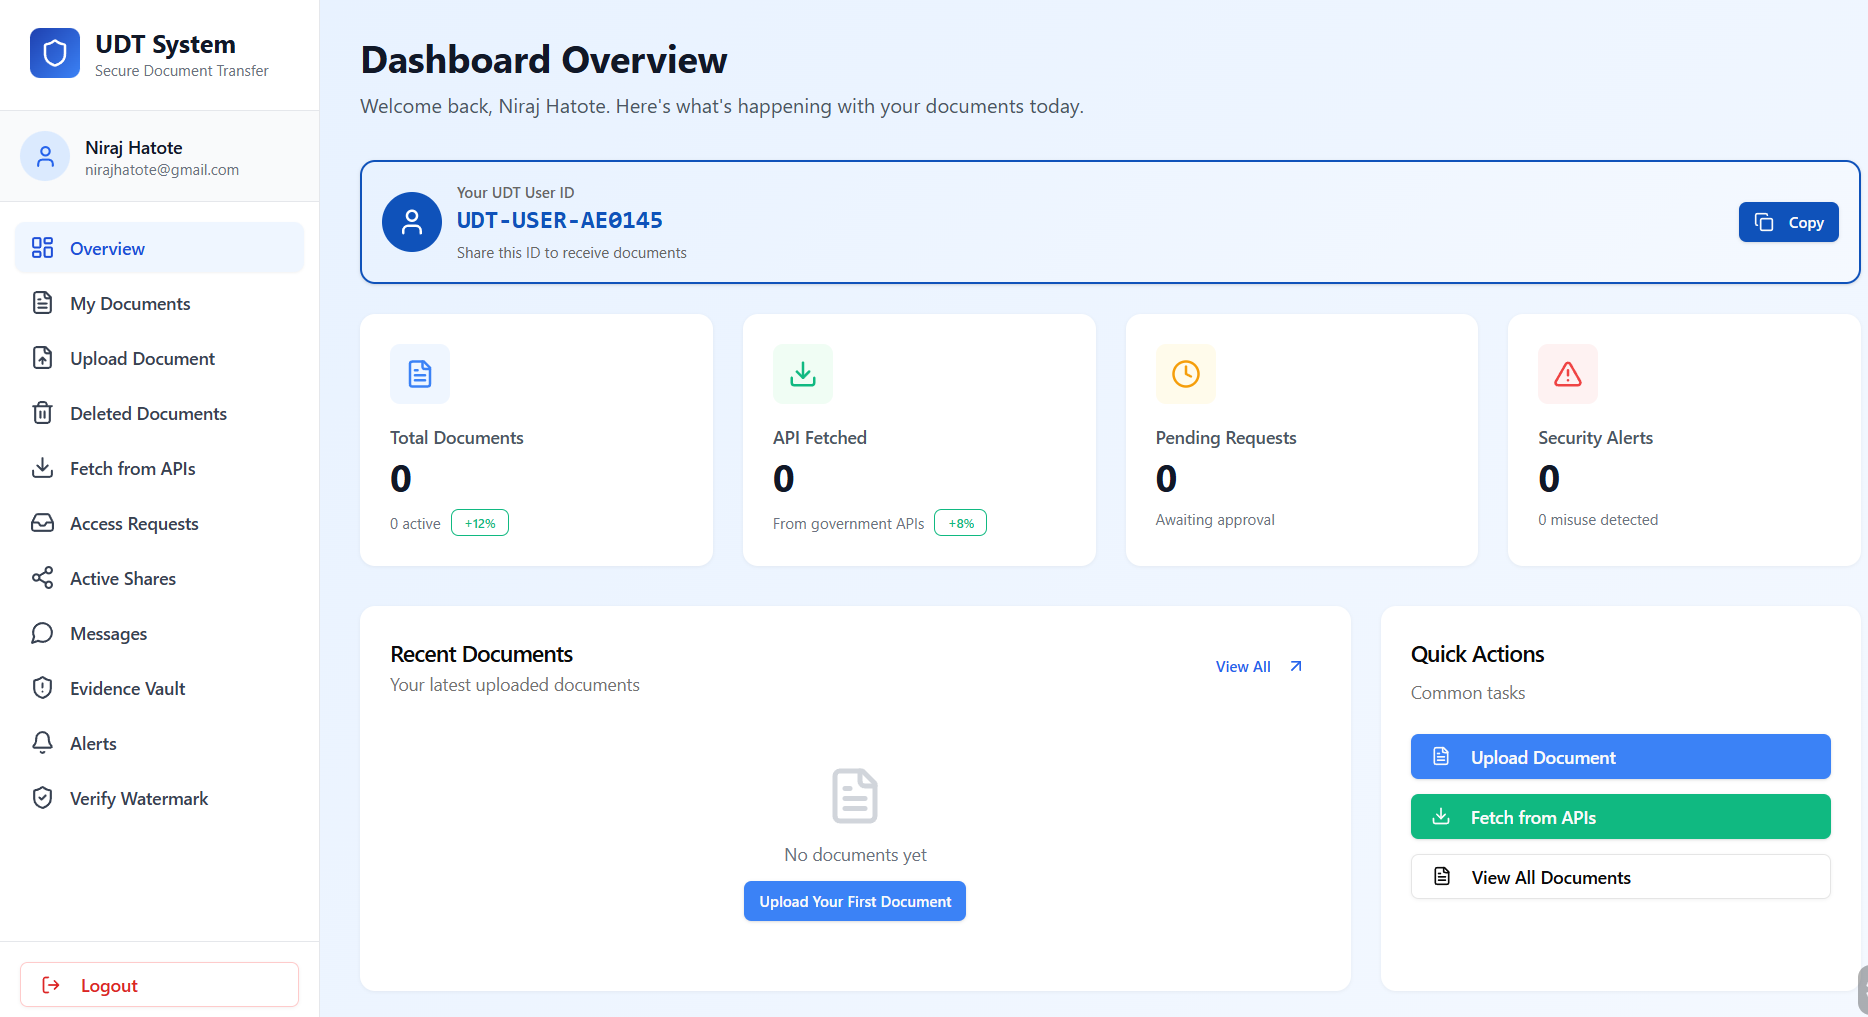Click the Deleted Documents trash icon
Image resolution: width=1868 pixels, height=1017 pixels.
click(42, 413)
